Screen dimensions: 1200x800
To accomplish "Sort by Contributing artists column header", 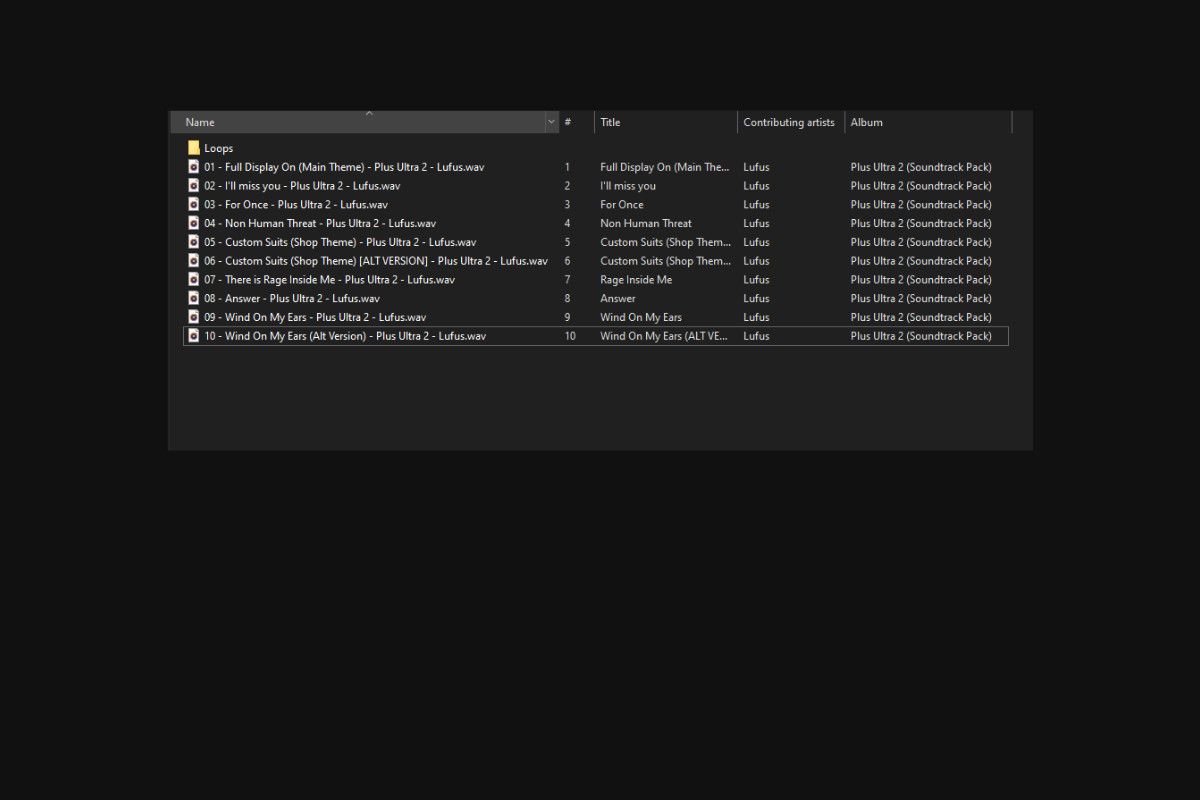I will coord(789,122).
